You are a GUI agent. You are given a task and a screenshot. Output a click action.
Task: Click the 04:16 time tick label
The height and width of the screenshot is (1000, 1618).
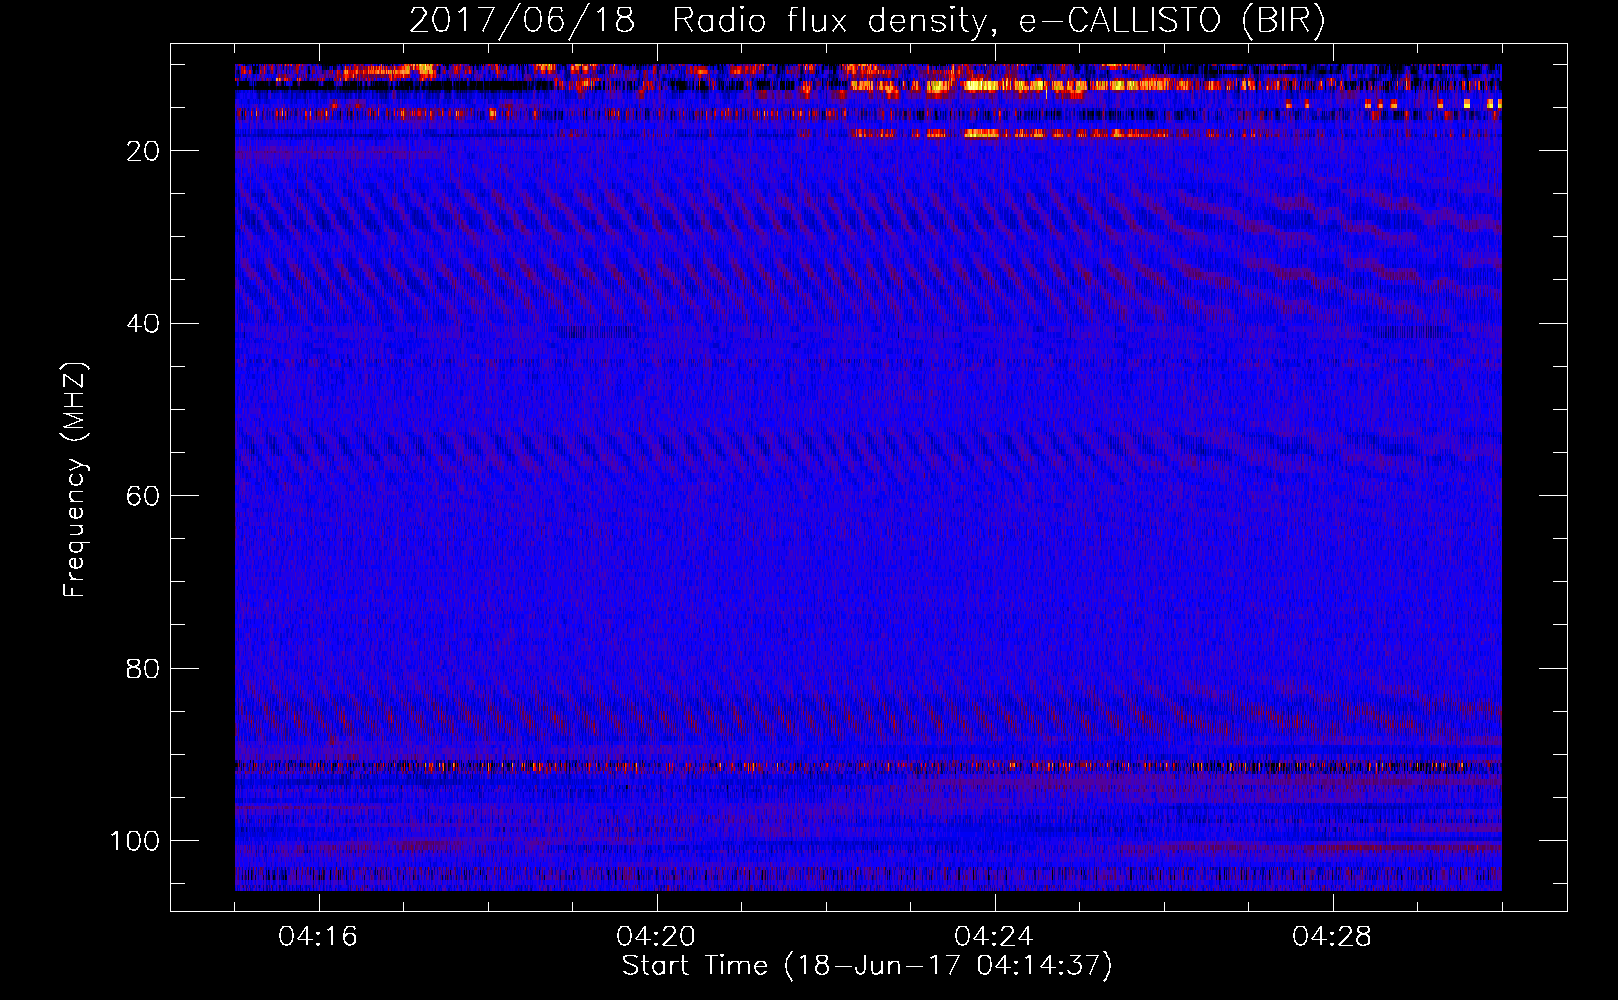(318, 937)
